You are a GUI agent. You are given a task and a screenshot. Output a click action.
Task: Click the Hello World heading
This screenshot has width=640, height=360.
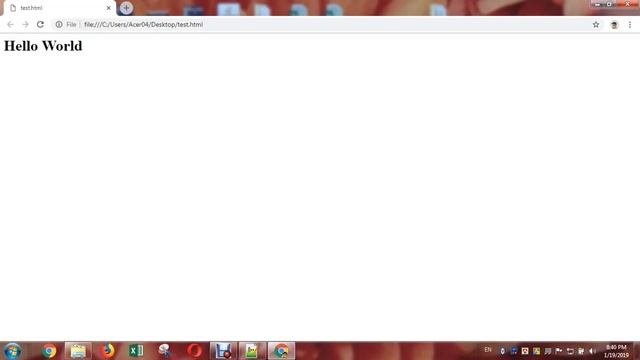tap(43, 46)
